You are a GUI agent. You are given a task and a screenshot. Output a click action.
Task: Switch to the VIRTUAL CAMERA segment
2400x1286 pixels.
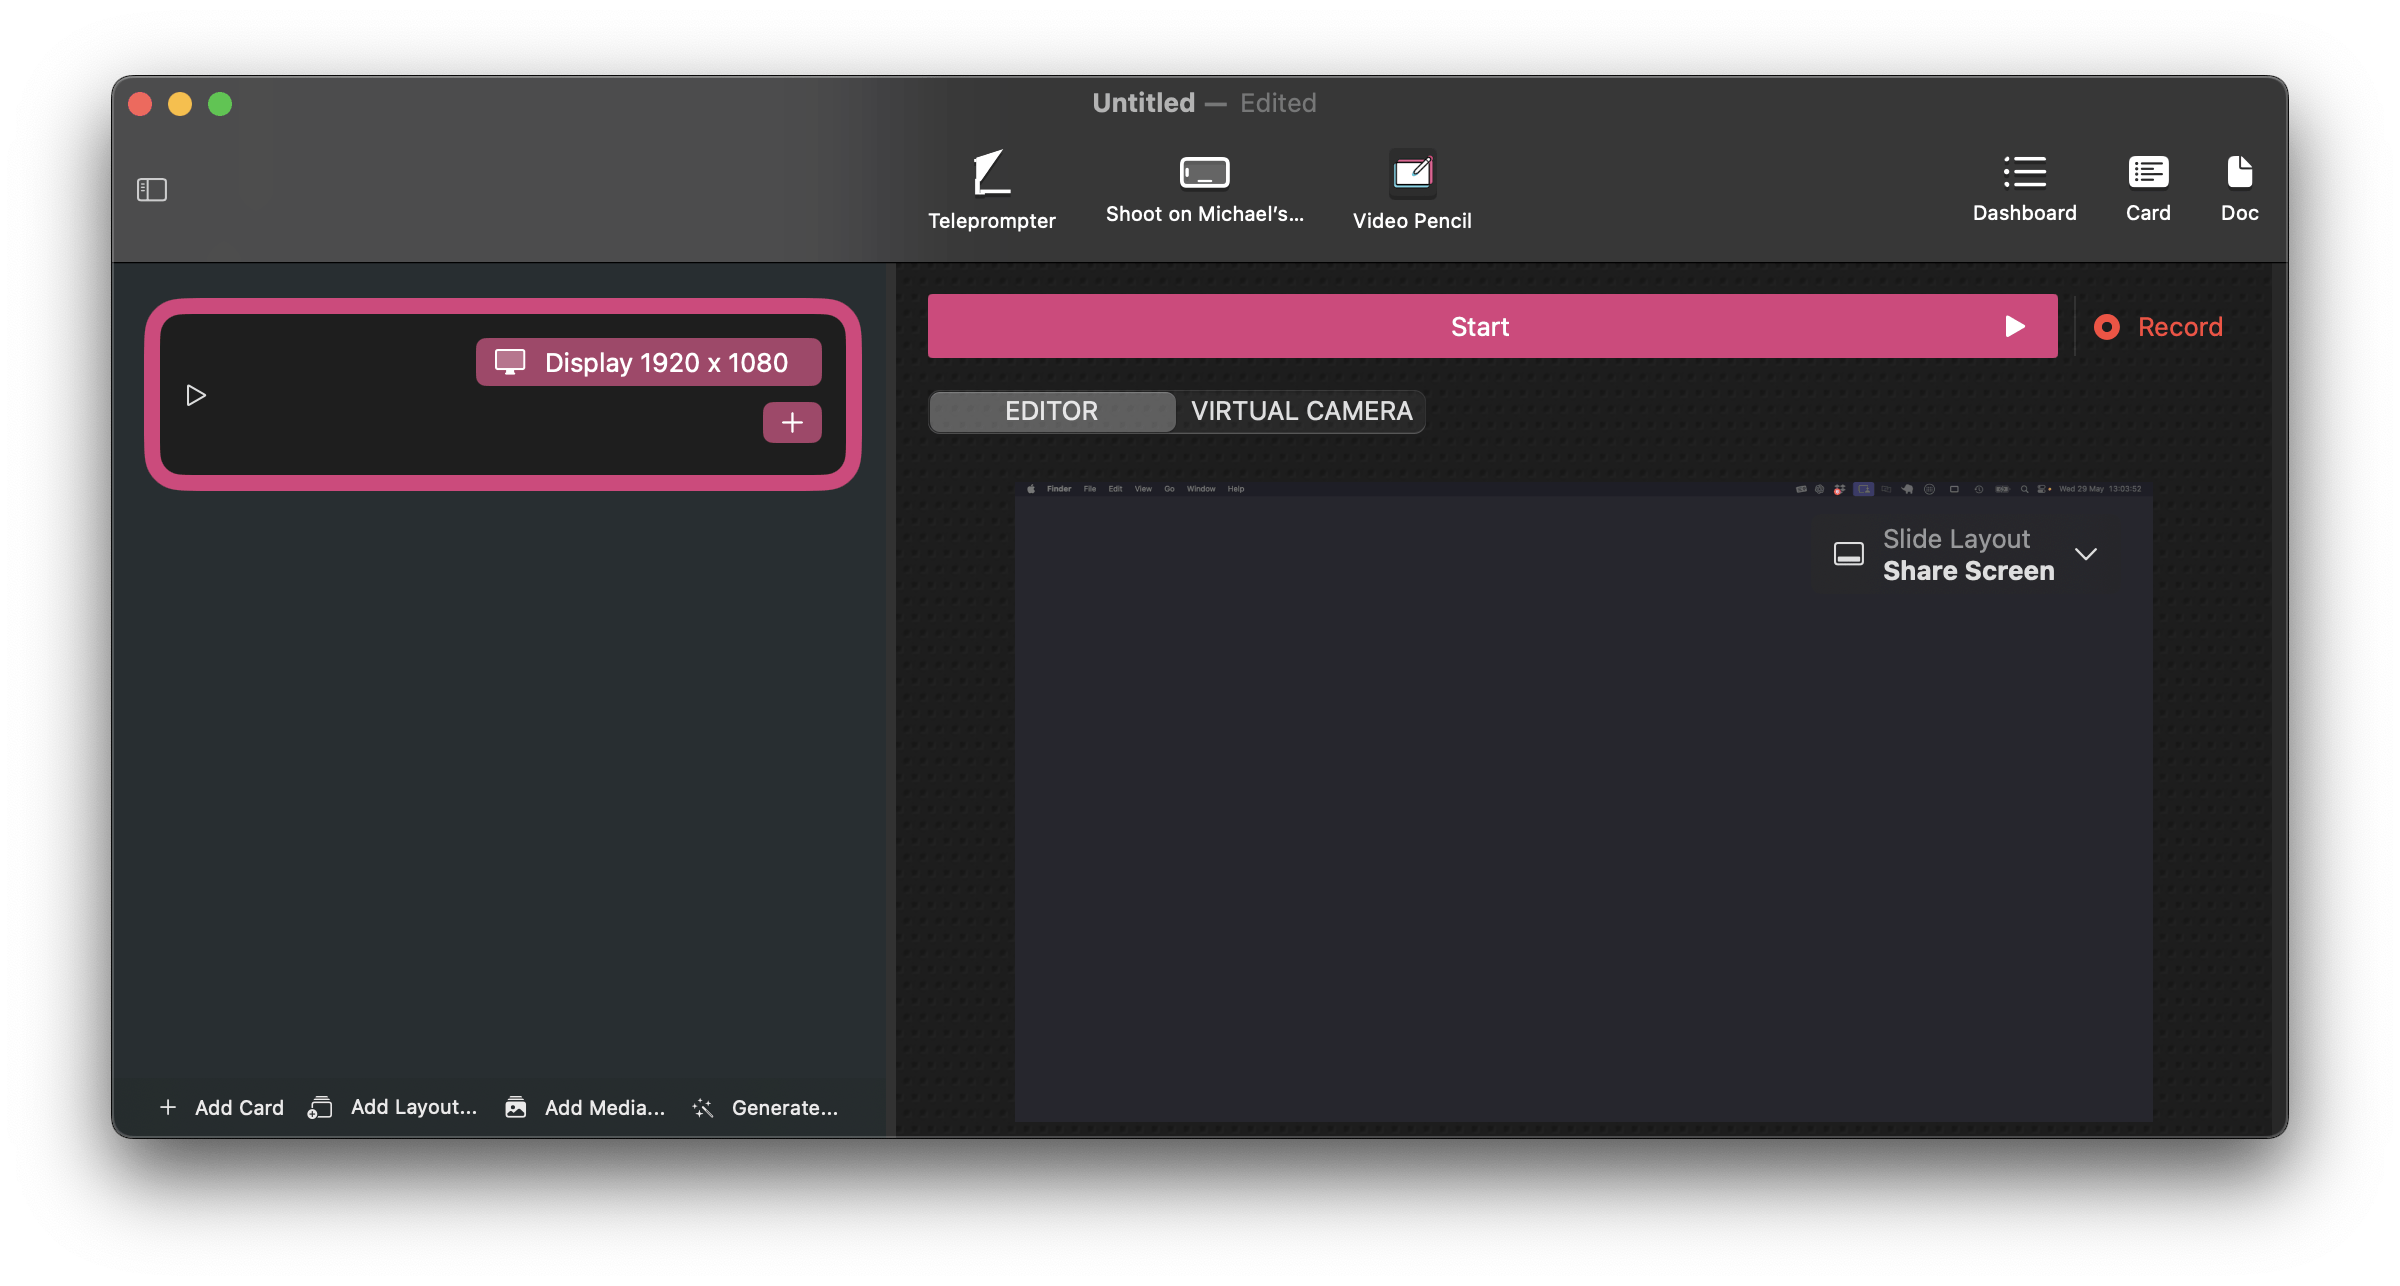tap(1301, 411)
